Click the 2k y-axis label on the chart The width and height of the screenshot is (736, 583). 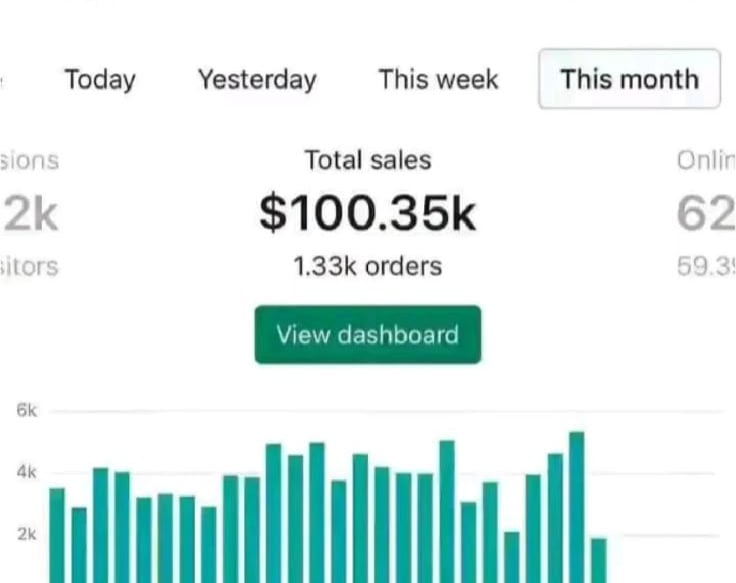[x=27, y=534]
